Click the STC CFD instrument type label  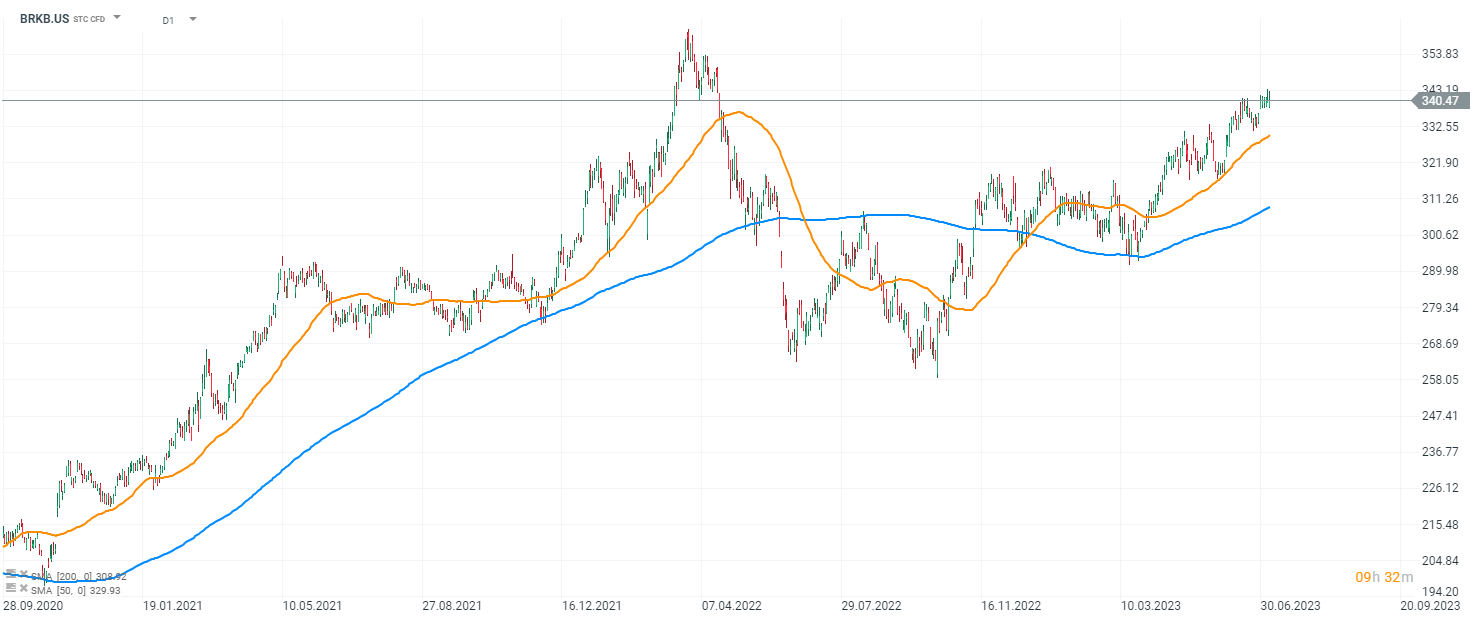pyautogui.click(x=89, y=19)
